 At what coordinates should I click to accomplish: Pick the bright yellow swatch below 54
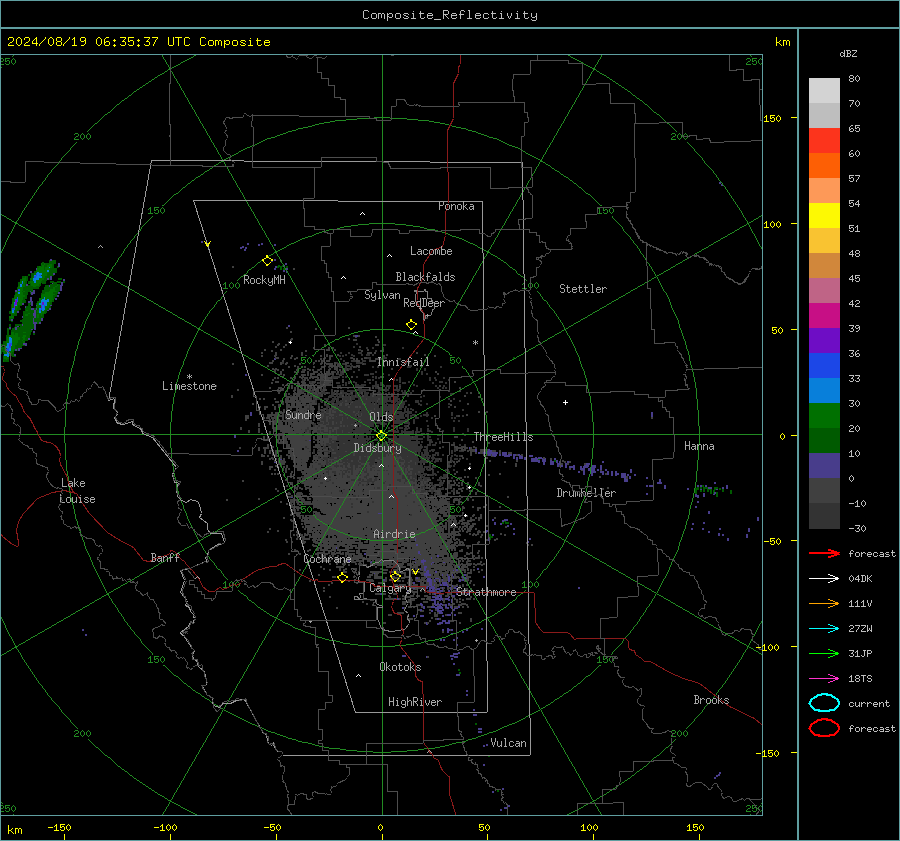pyautogui.click(x=824, y=215)
